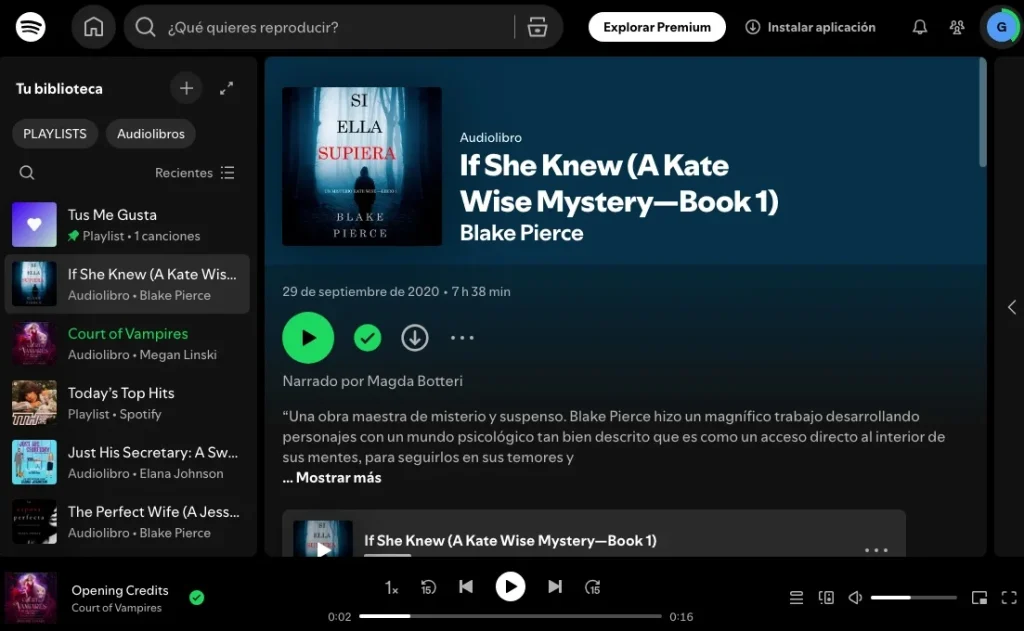Search within Tu biblioteca
1024x631 pixels.
click(27, 172)
